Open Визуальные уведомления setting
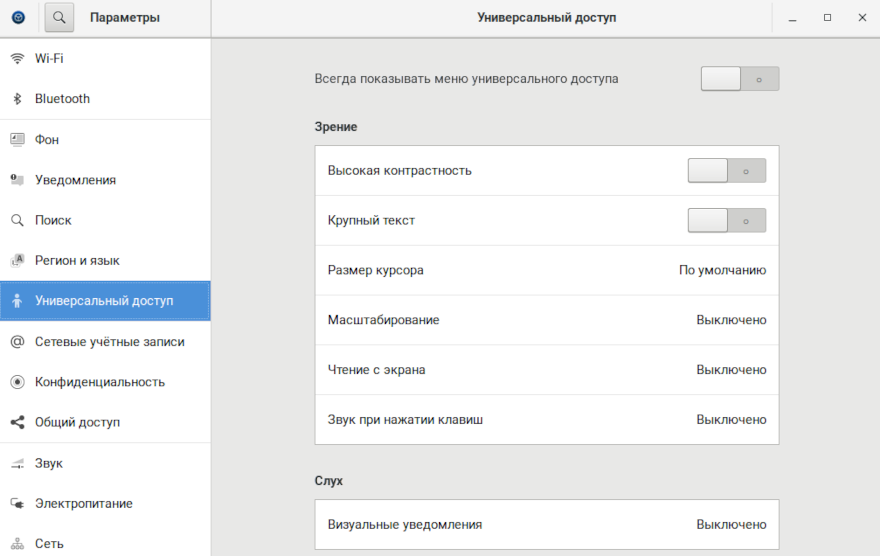Image resolution: width=880 pixels, height=556 pixels. [546, 525]
